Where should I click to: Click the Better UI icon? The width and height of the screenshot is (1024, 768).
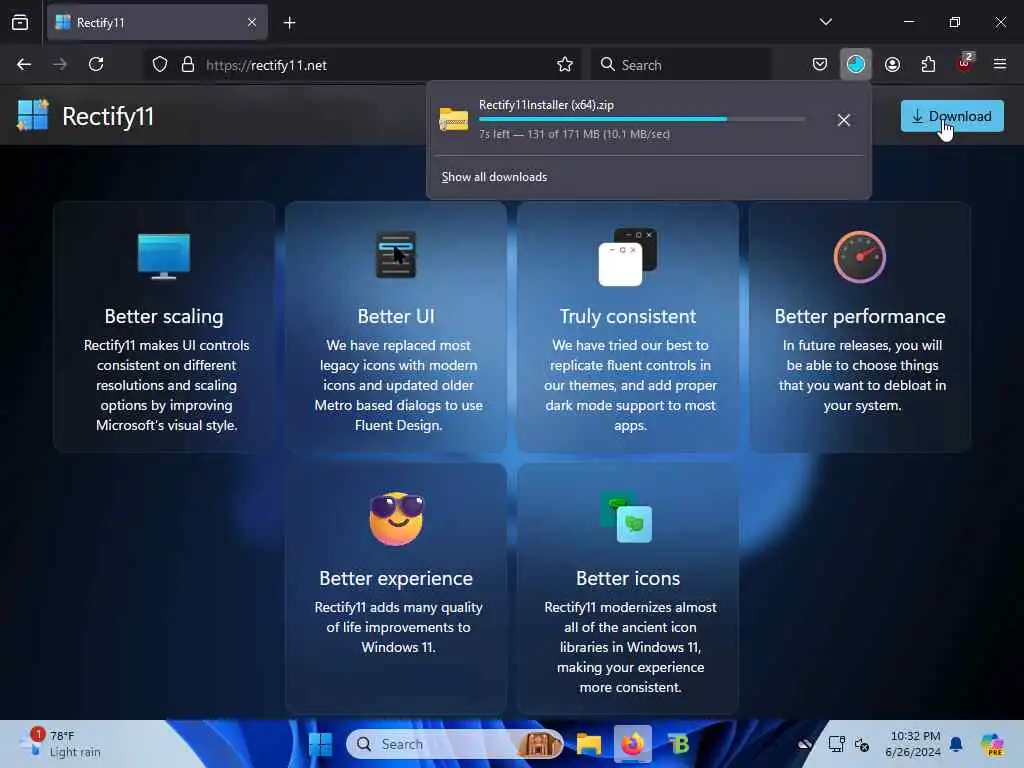[396, 255]
